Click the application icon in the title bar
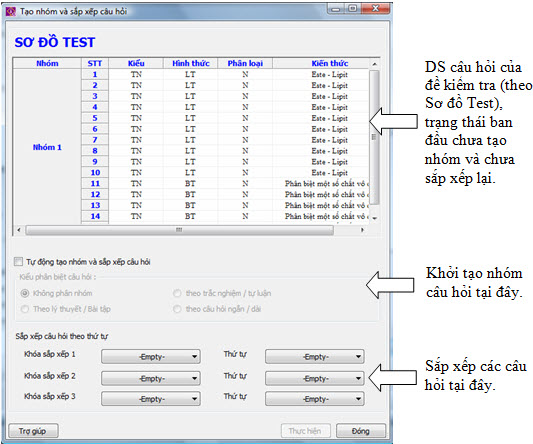Screen dimensions: 533x444 pos(11,11)
